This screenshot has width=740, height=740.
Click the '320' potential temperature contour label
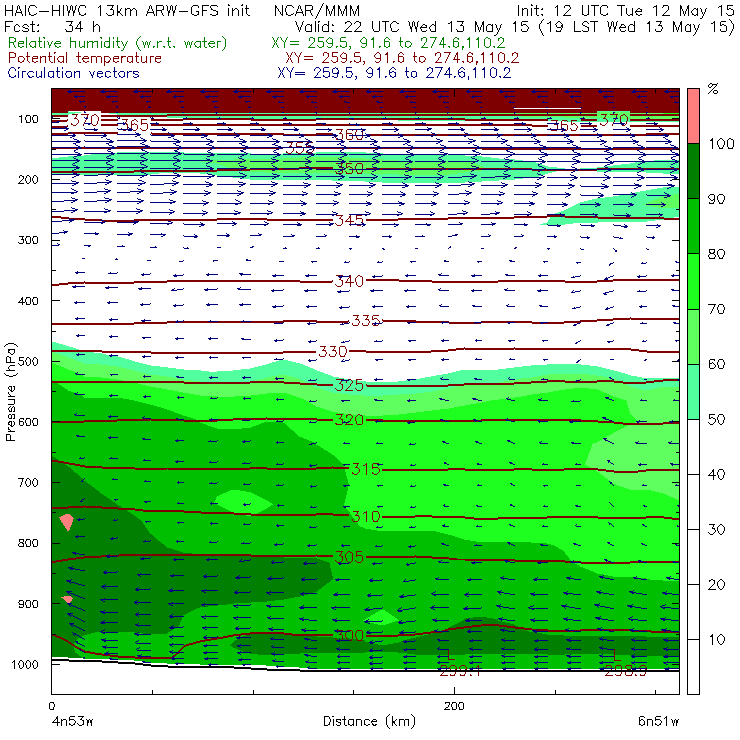point(349,420)
